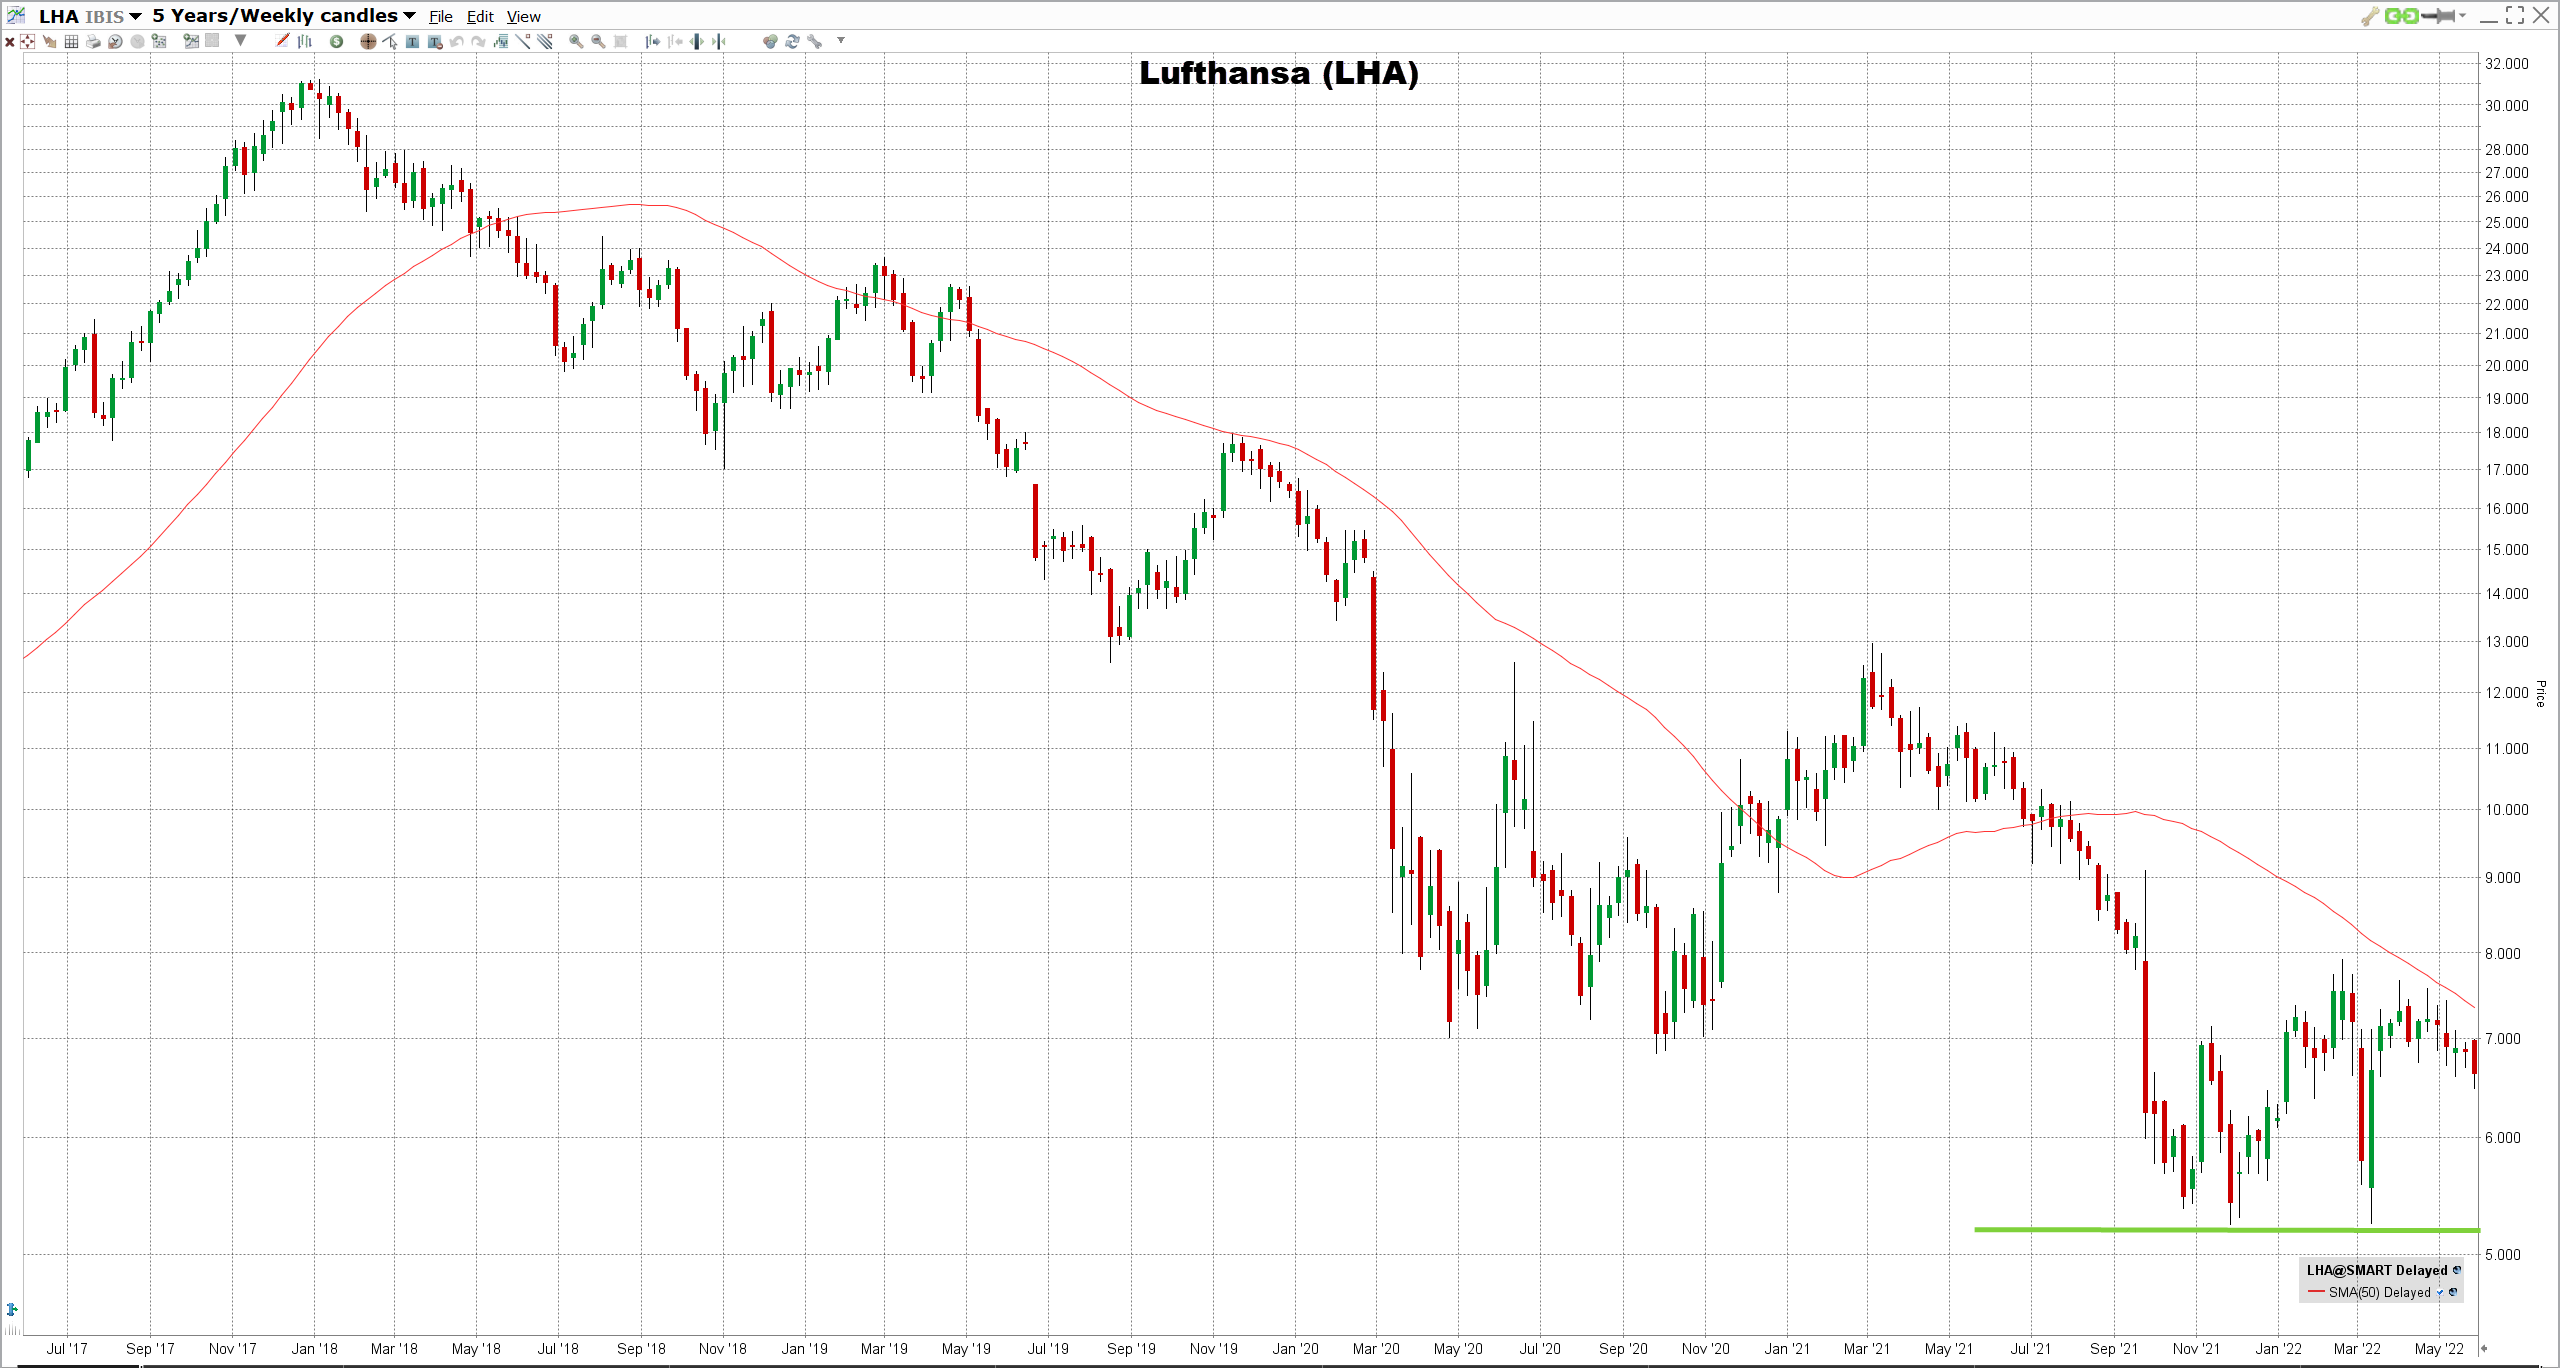Click the red X icon in the chart toolbar

(x=9, y=41)
